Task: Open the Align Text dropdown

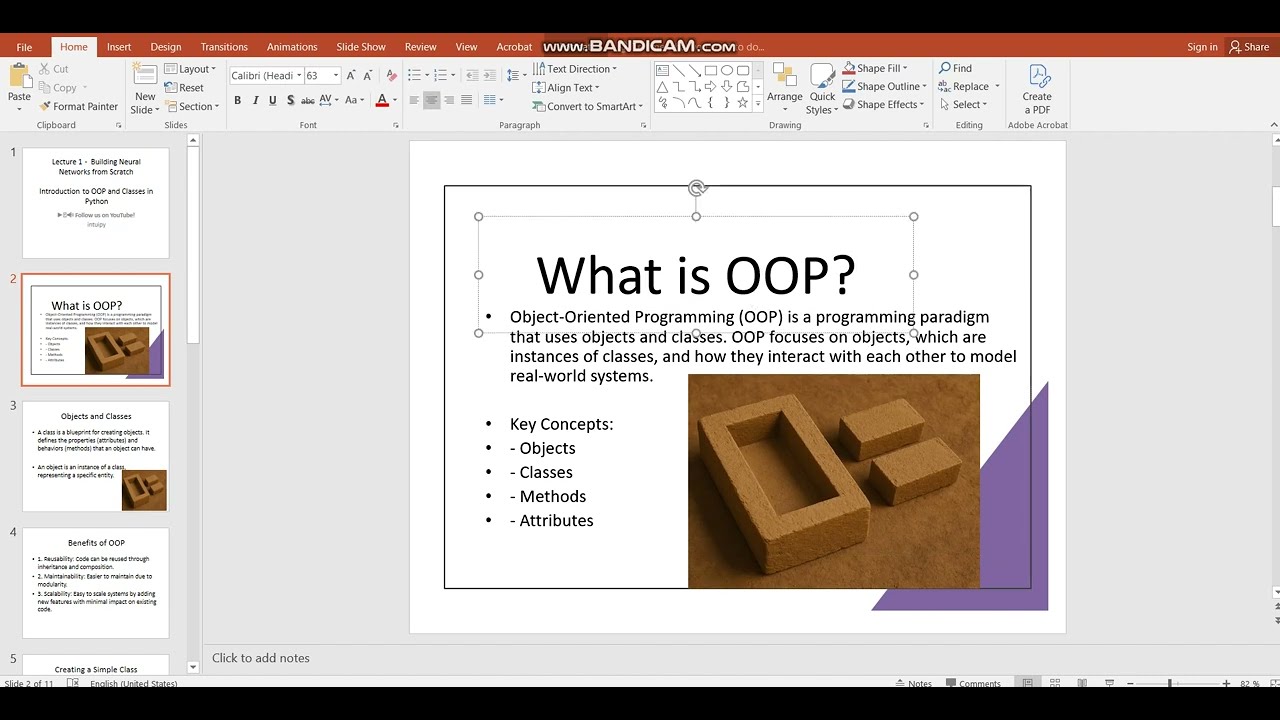Action: (566, 88)
